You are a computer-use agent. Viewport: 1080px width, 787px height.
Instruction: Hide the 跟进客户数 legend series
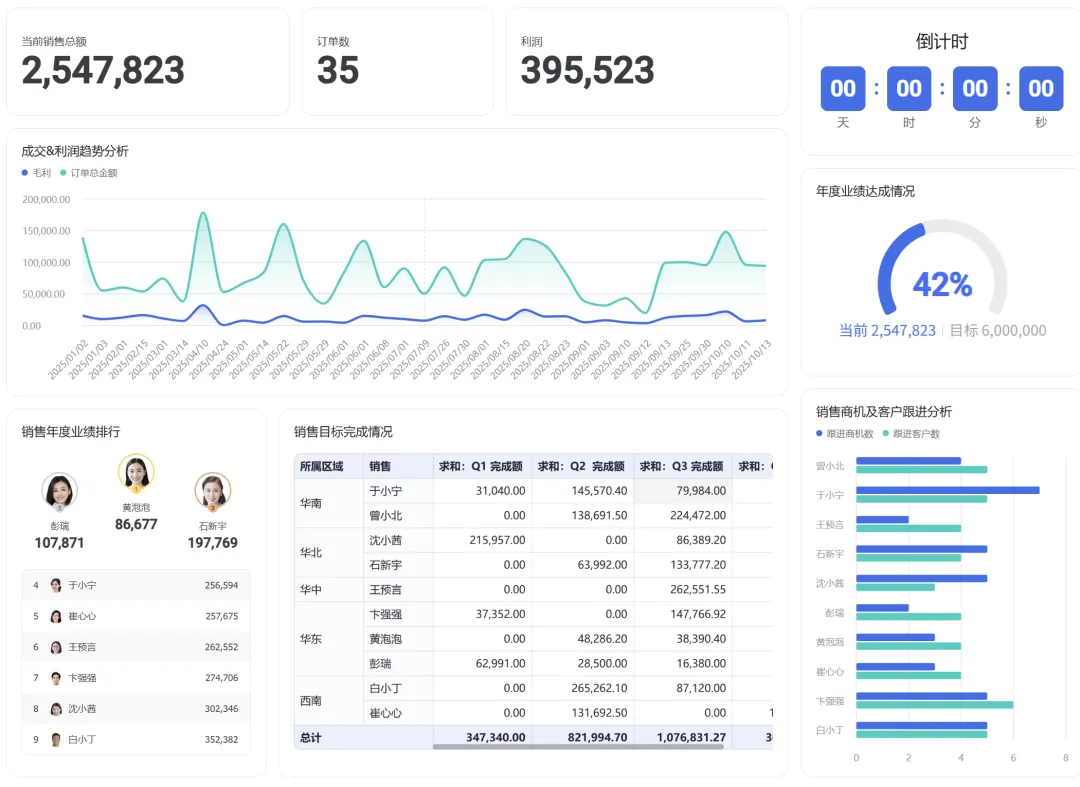911,434
